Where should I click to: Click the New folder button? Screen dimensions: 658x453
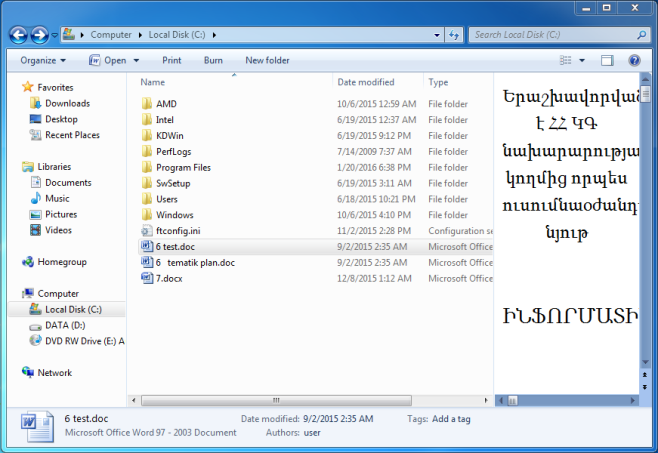click(x=267, y=60)
